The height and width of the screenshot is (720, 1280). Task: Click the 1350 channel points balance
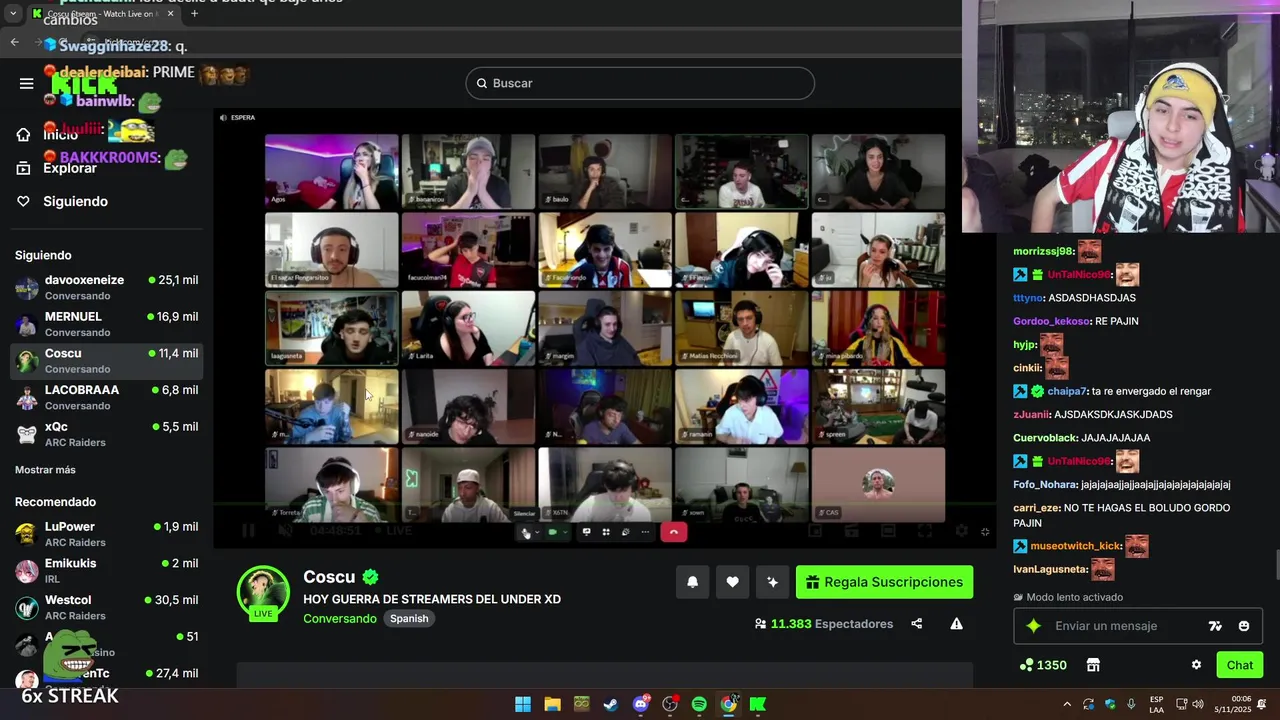click(x=1043, y=665)
